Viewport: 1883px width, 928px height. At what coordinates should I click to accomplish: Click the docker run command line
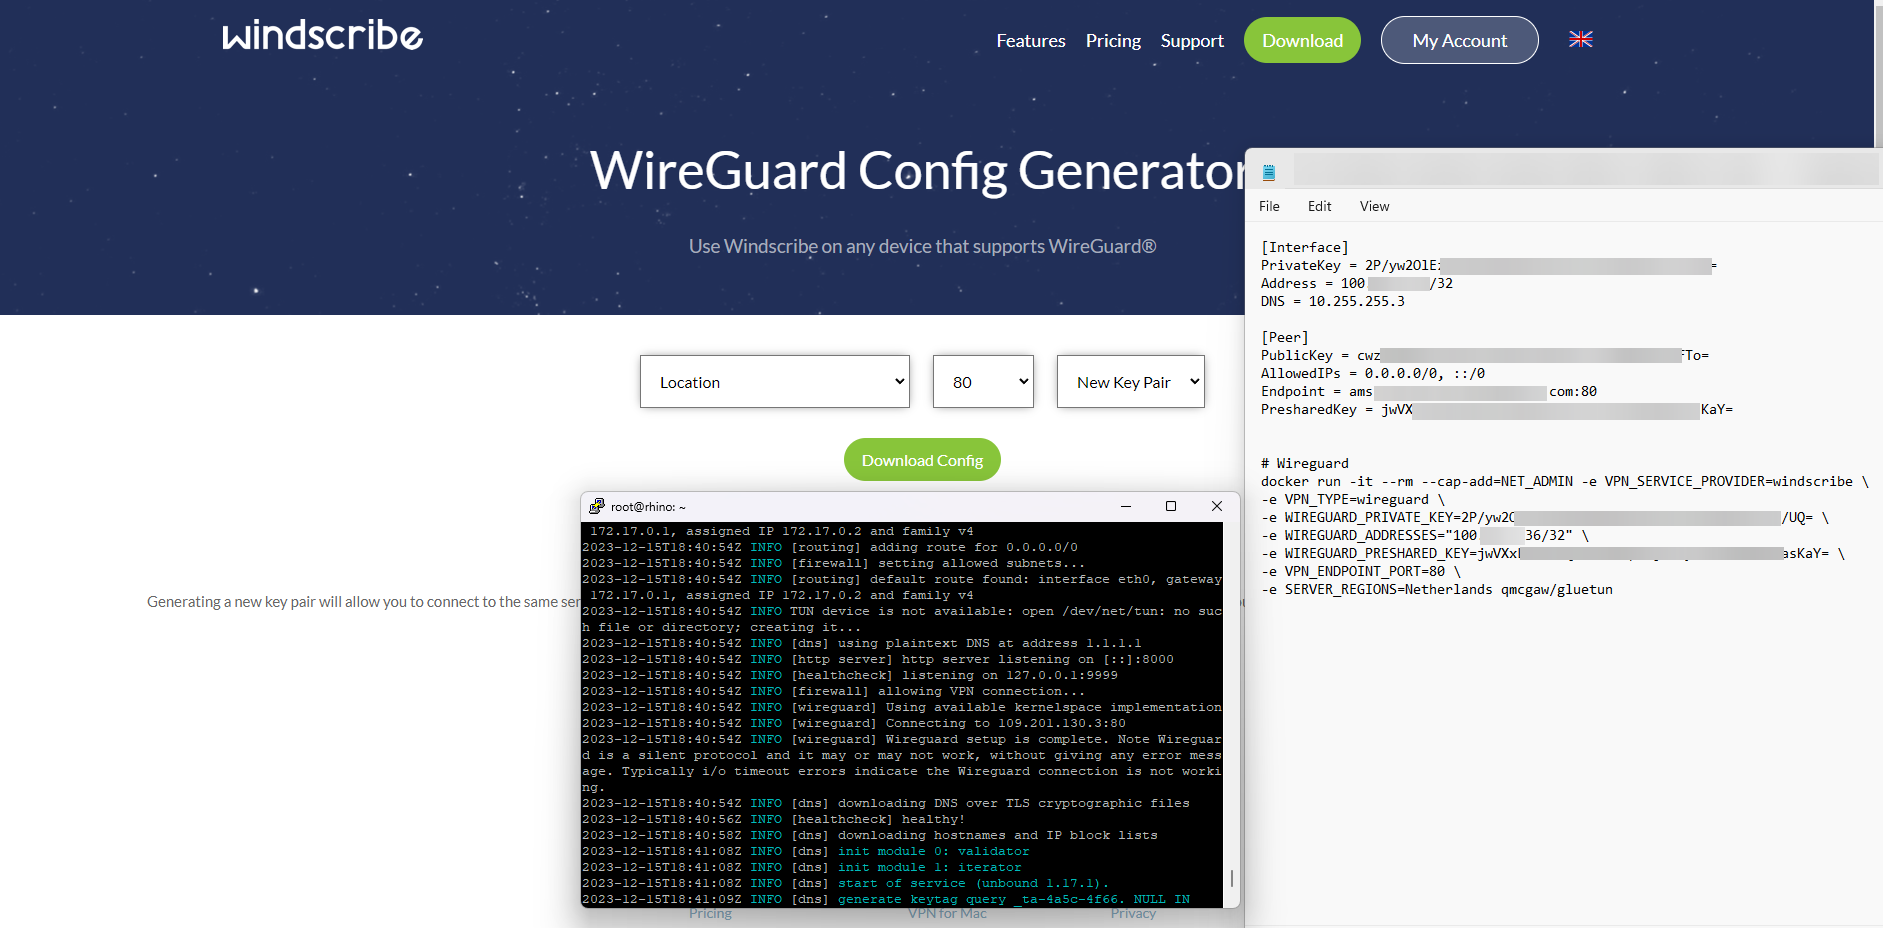tap(1564, 481)
